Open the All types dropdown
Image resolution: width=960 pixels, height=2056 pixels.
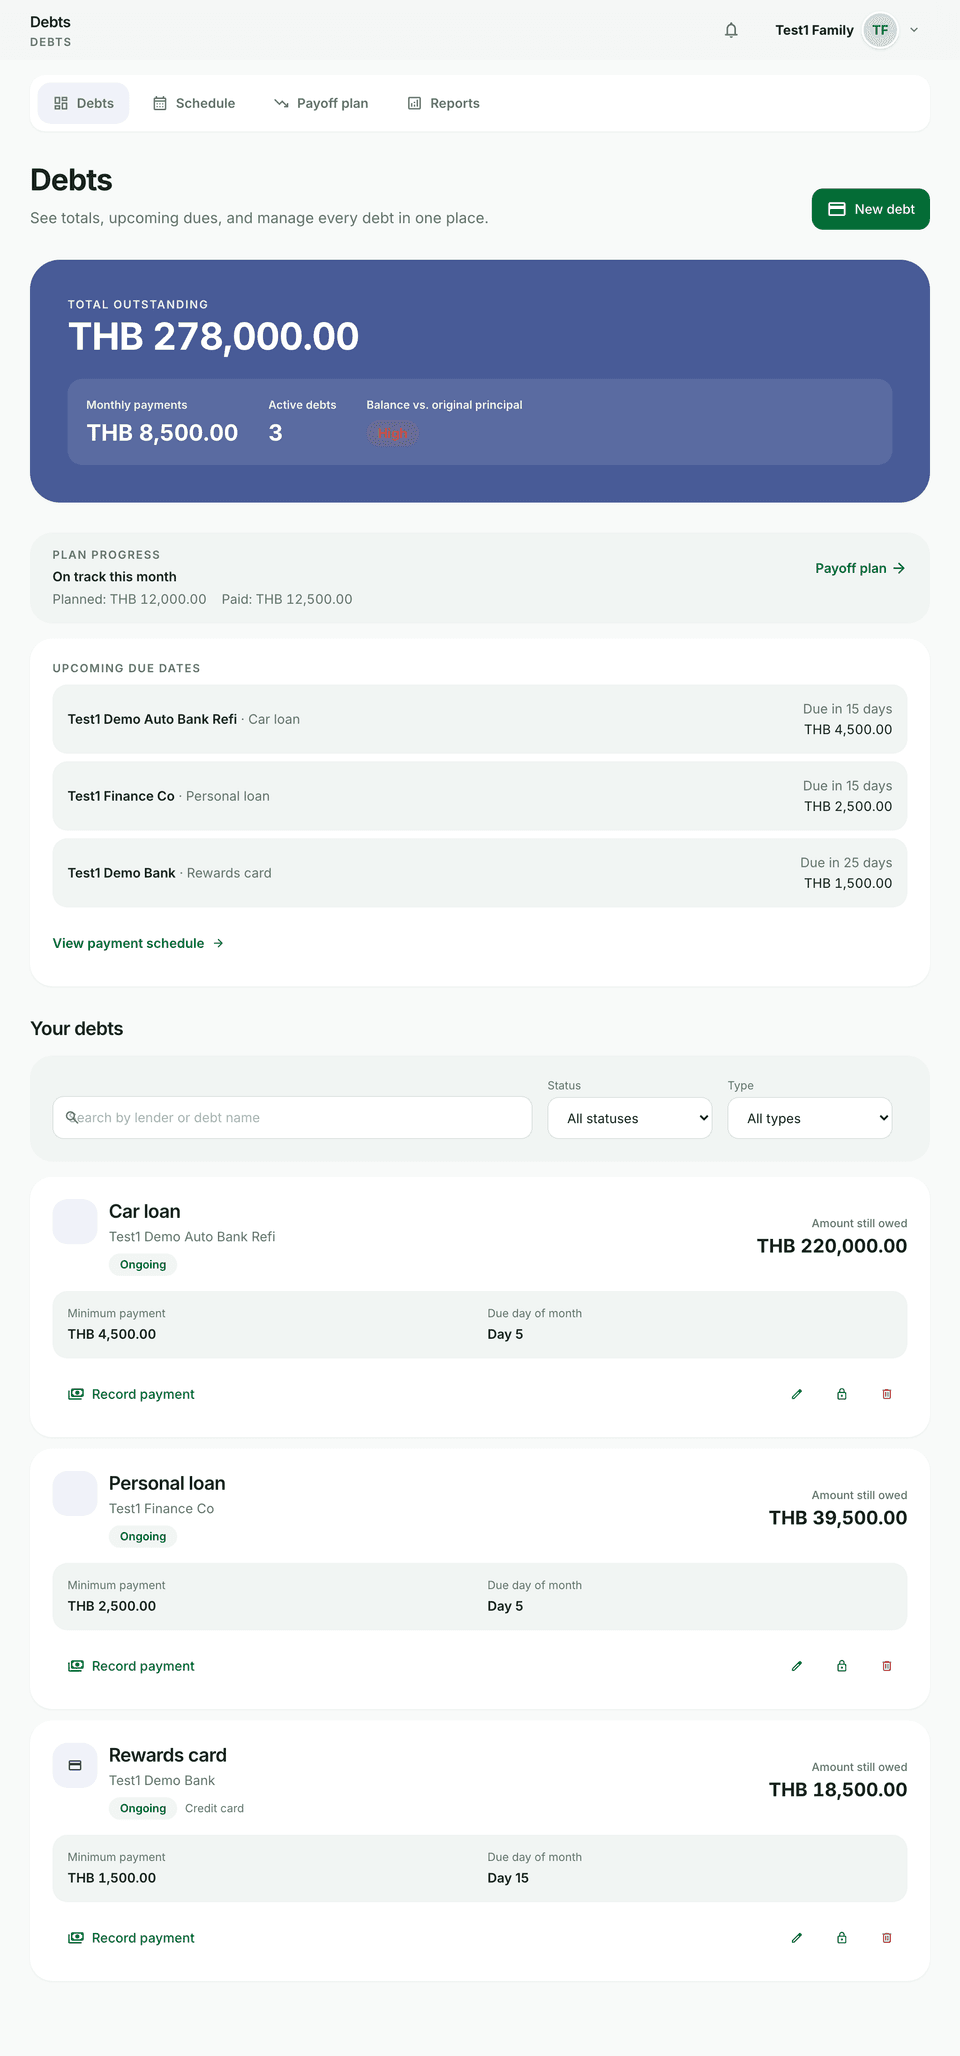[810, 1118]
